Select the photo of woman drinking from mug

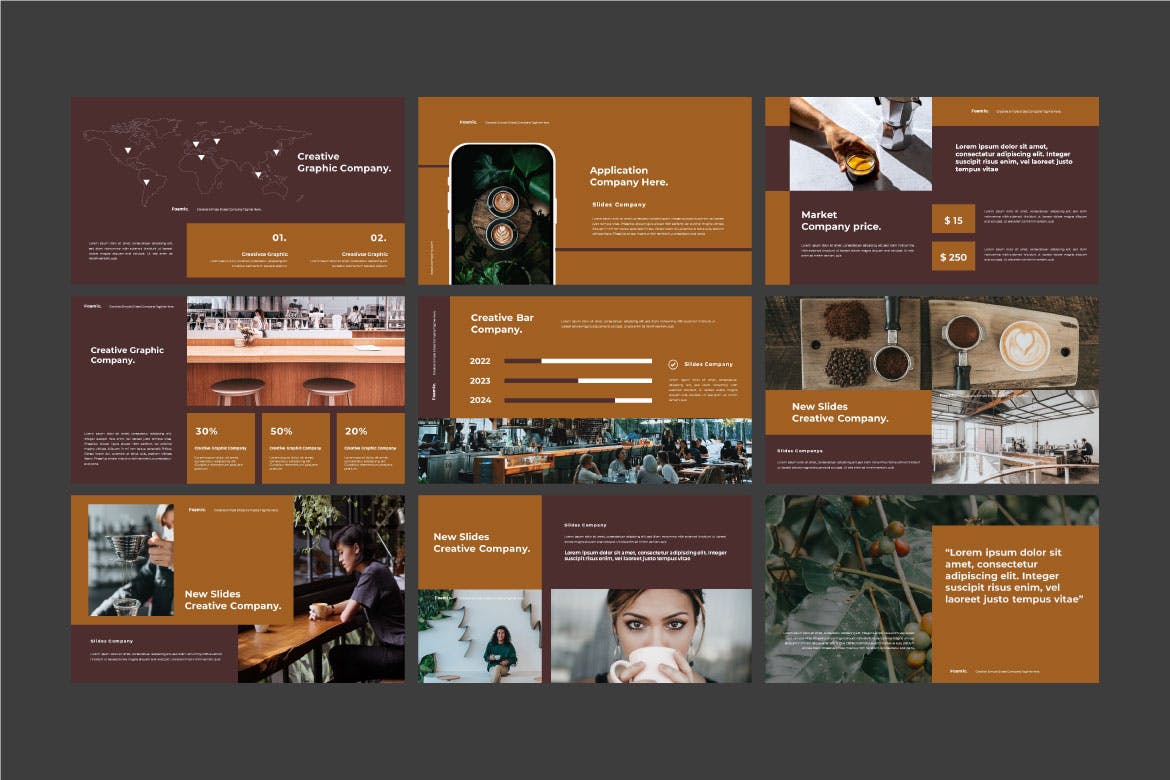pyautogui.click(x=651, y=635)
